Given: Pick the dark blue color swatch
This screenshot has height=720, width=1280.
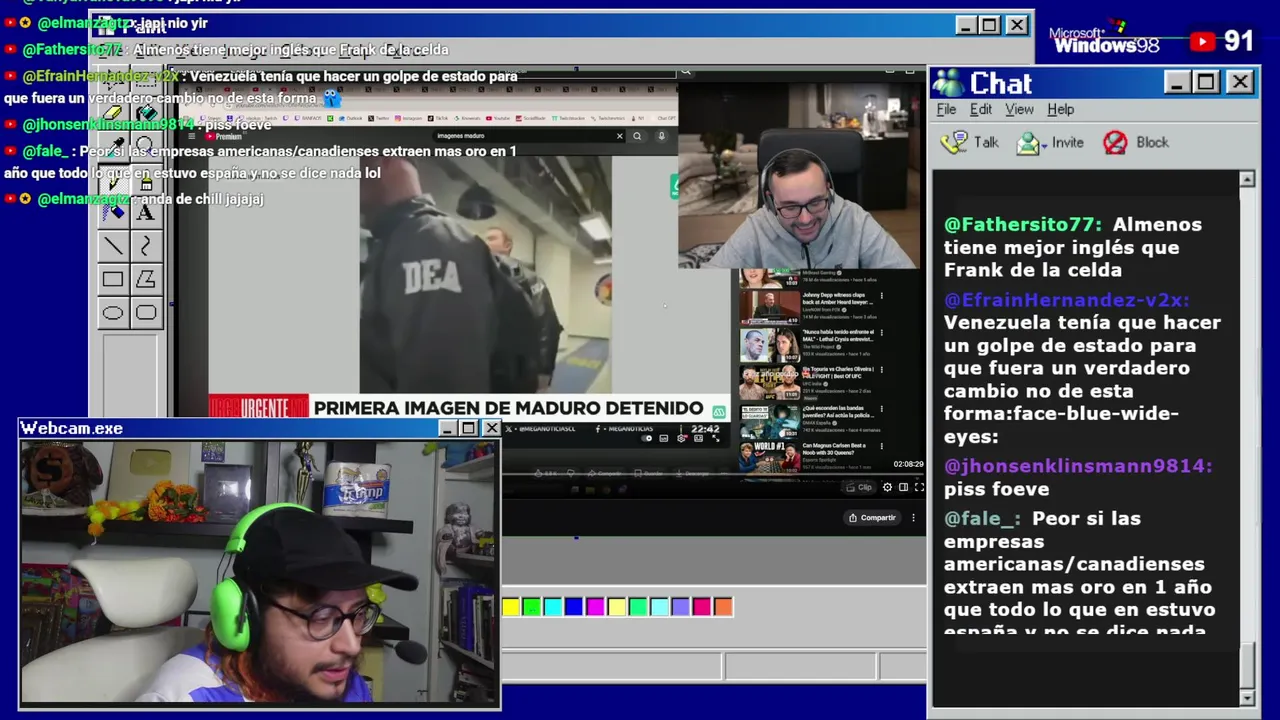Looking at the screenshot, I should point(574,606).
